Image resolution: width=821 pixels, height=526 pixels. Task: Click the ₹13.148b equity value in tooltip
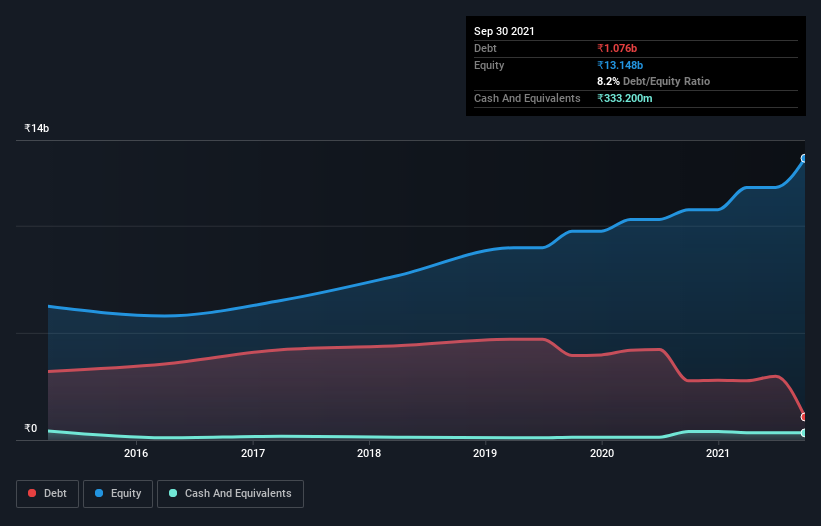pos(620,65)
